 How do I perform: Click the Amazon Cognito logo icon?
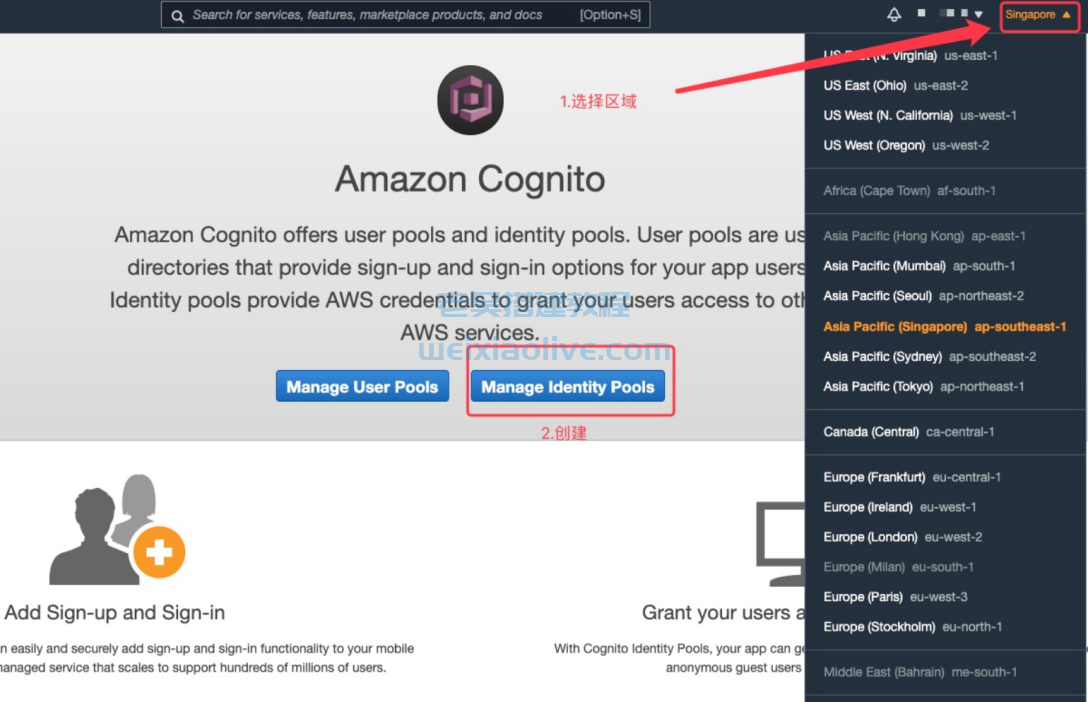tap(470, 100)
